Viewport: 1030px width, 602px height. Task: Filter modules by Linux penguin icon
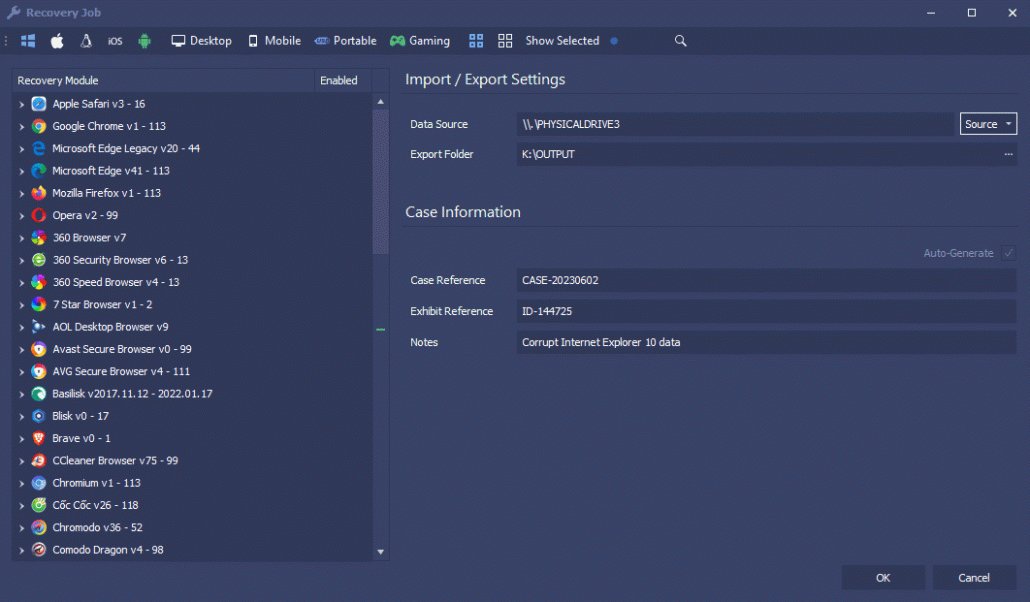tap(86, 41)
